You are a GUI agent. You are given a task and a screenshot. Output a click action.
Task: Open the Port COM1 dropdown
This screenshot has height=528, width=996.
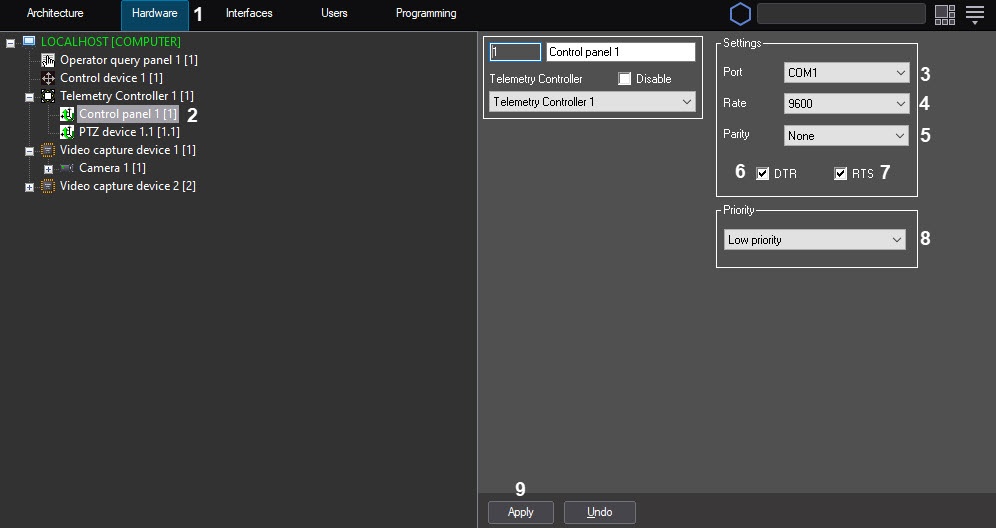pos(845,73)
